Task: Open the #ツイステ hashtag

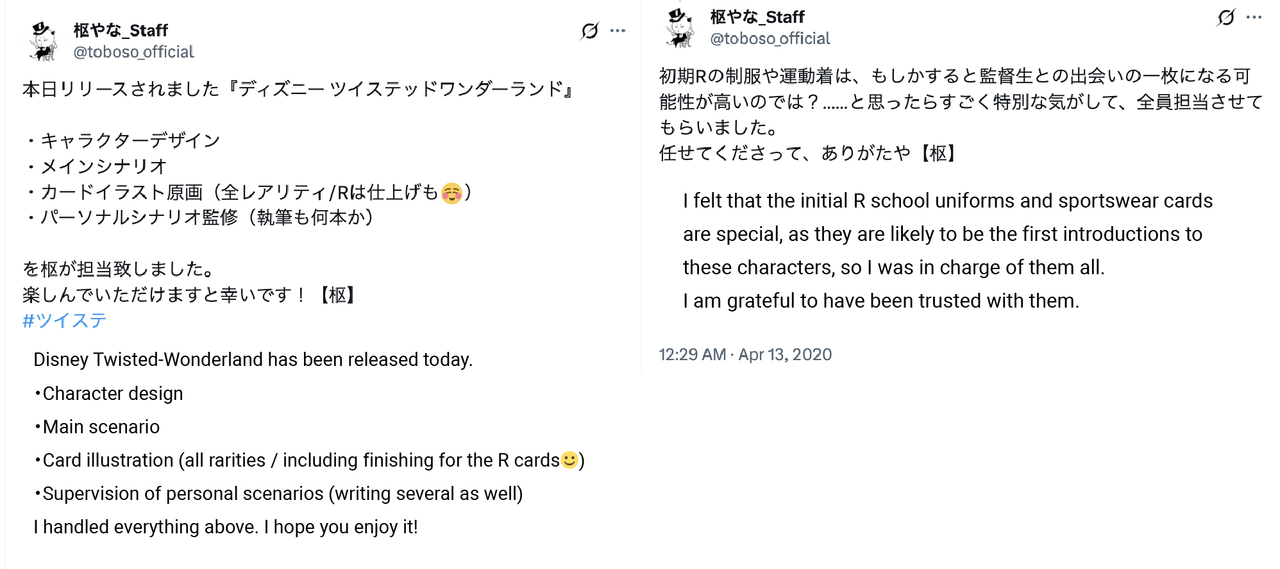Action: click(x=64, y=321)
